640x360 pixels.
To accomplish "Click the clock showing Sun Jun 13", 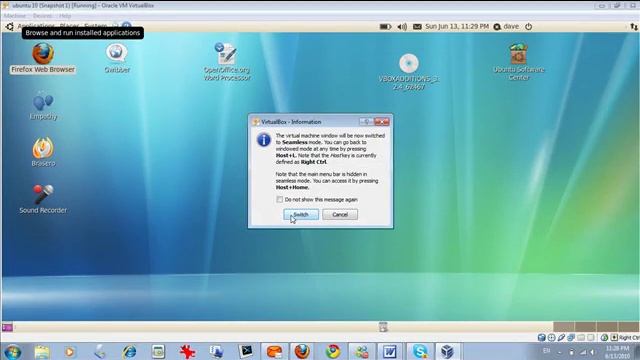I will [457, 27].
